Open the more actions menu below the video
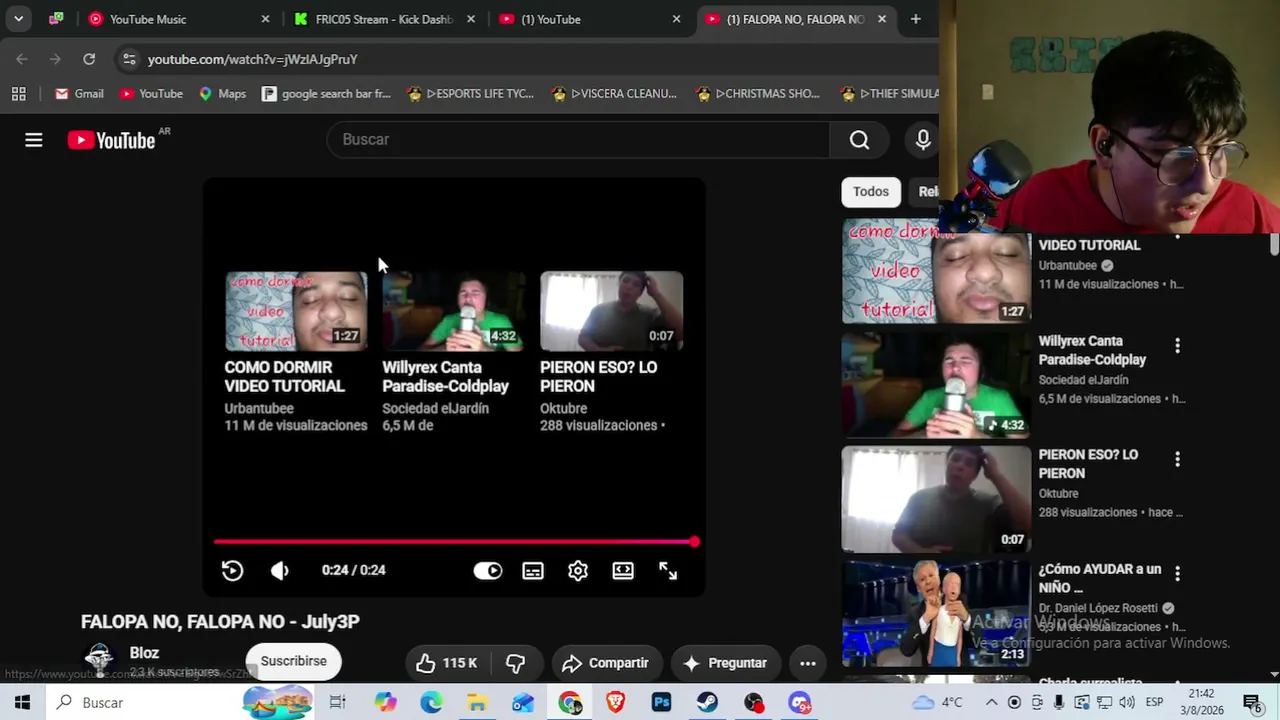 (x=808, y=663)
